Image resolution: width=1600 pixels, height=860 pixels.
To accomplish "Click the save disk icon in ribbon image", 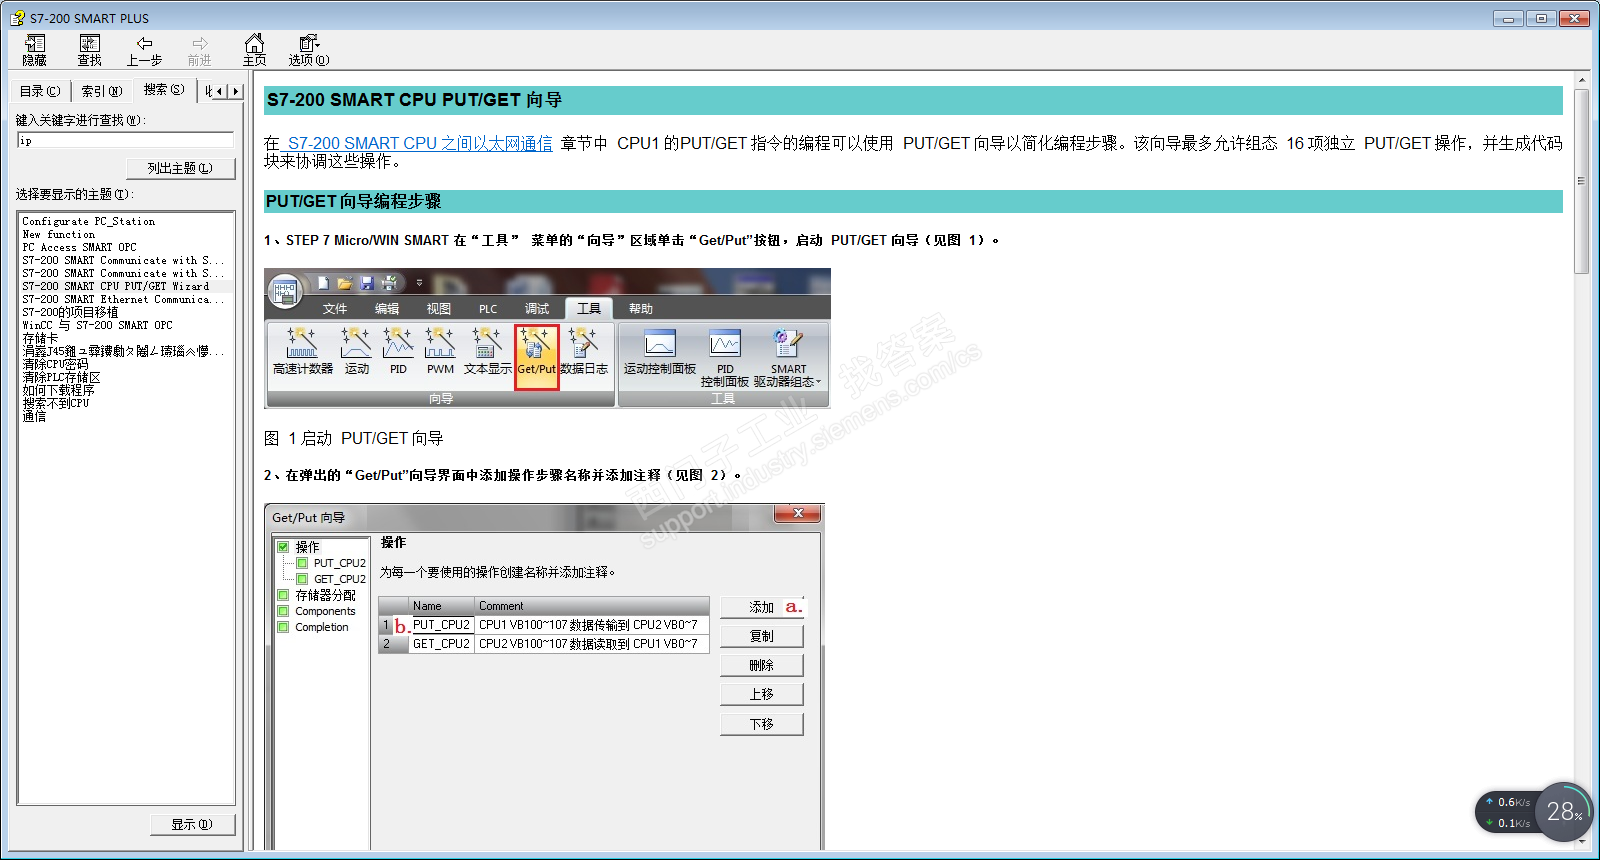I will pyautogui.click(x=367, y=283).
